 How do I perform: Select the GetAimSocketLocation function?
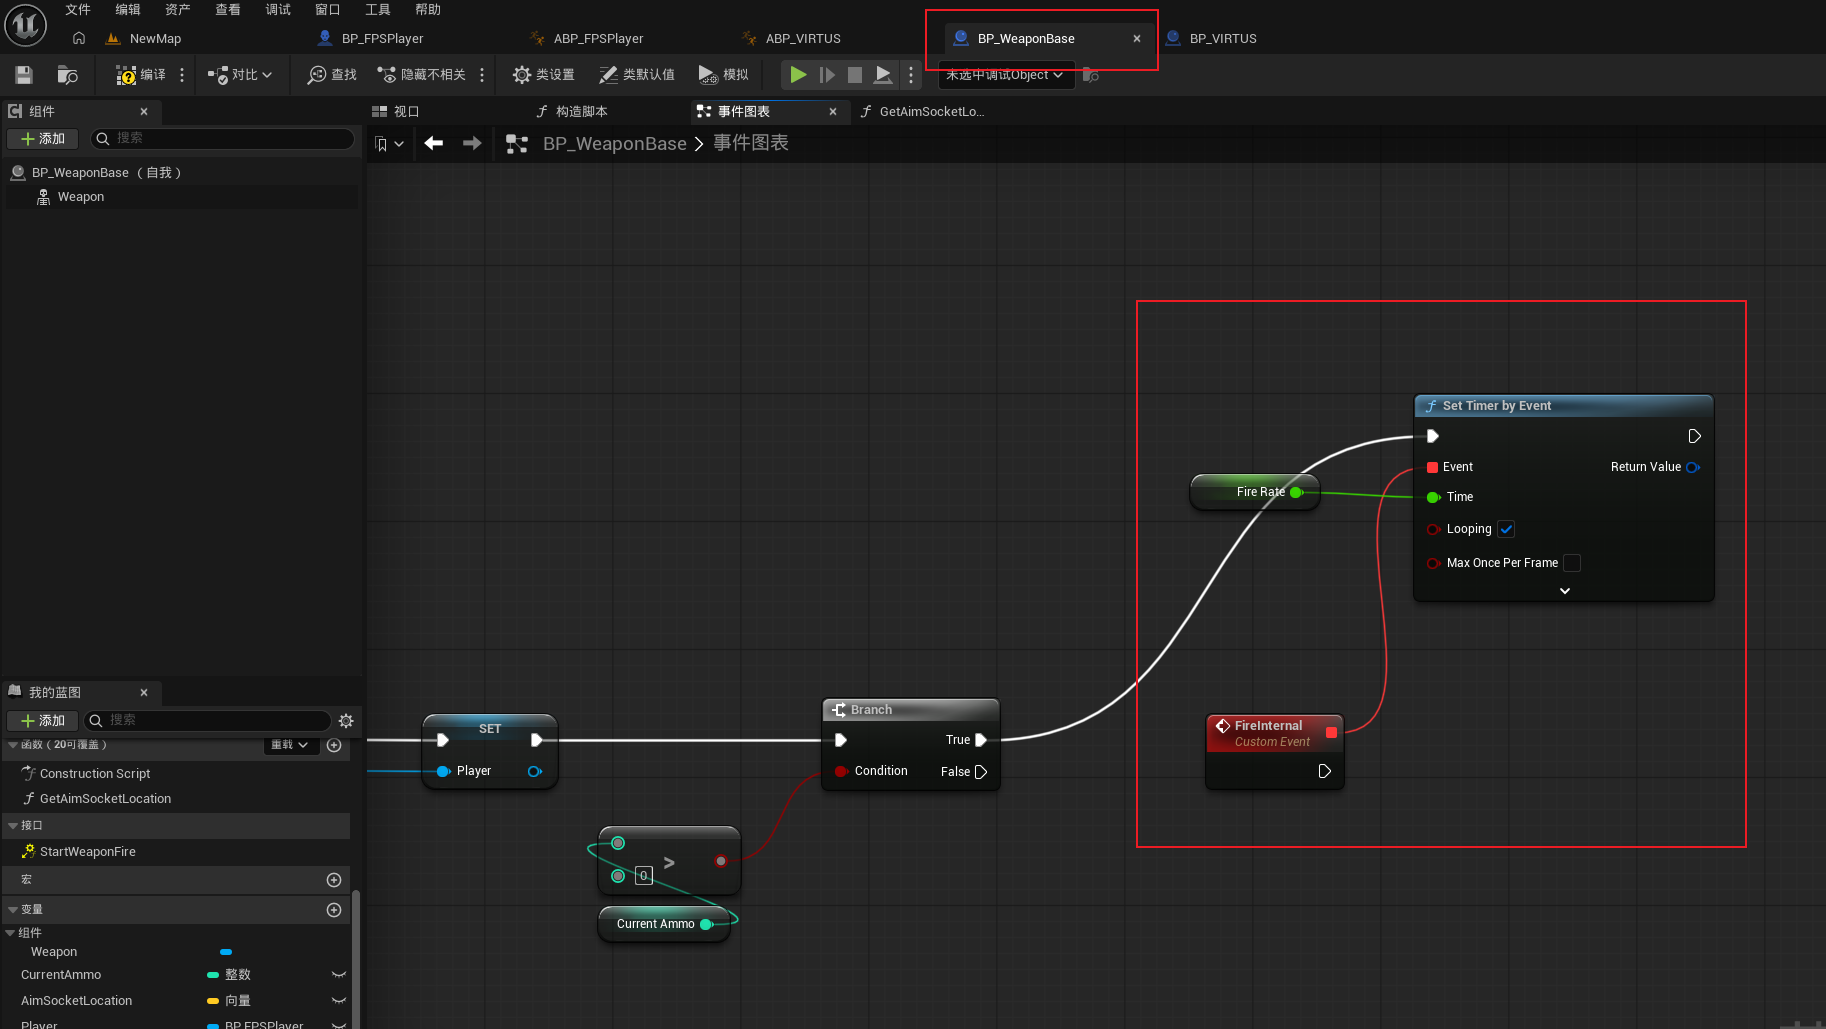(105, 799)
